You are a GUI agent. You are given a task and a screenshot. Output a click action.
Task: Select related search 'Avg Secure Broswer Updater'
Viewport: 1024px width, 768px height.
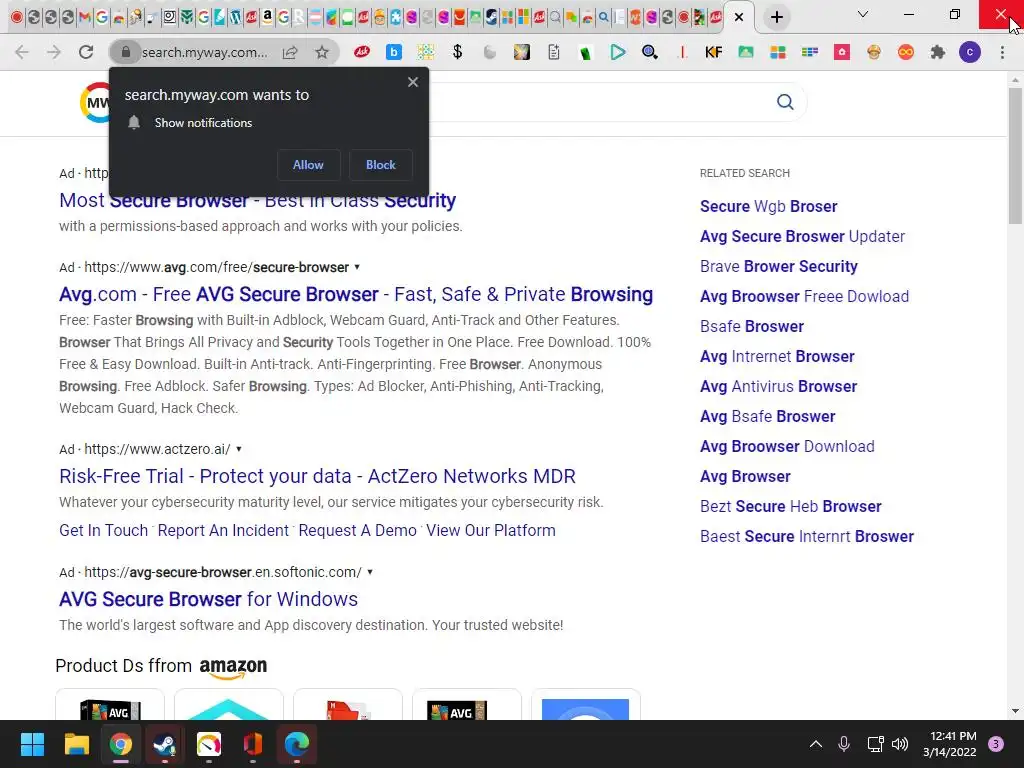point(802,236)
